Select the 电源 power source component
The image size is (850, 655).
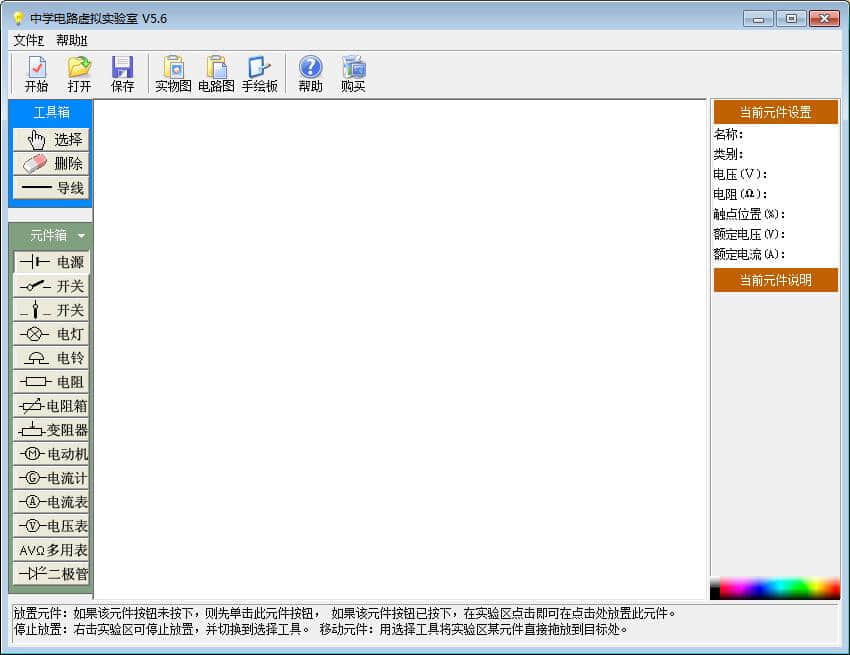pos(51,262)
